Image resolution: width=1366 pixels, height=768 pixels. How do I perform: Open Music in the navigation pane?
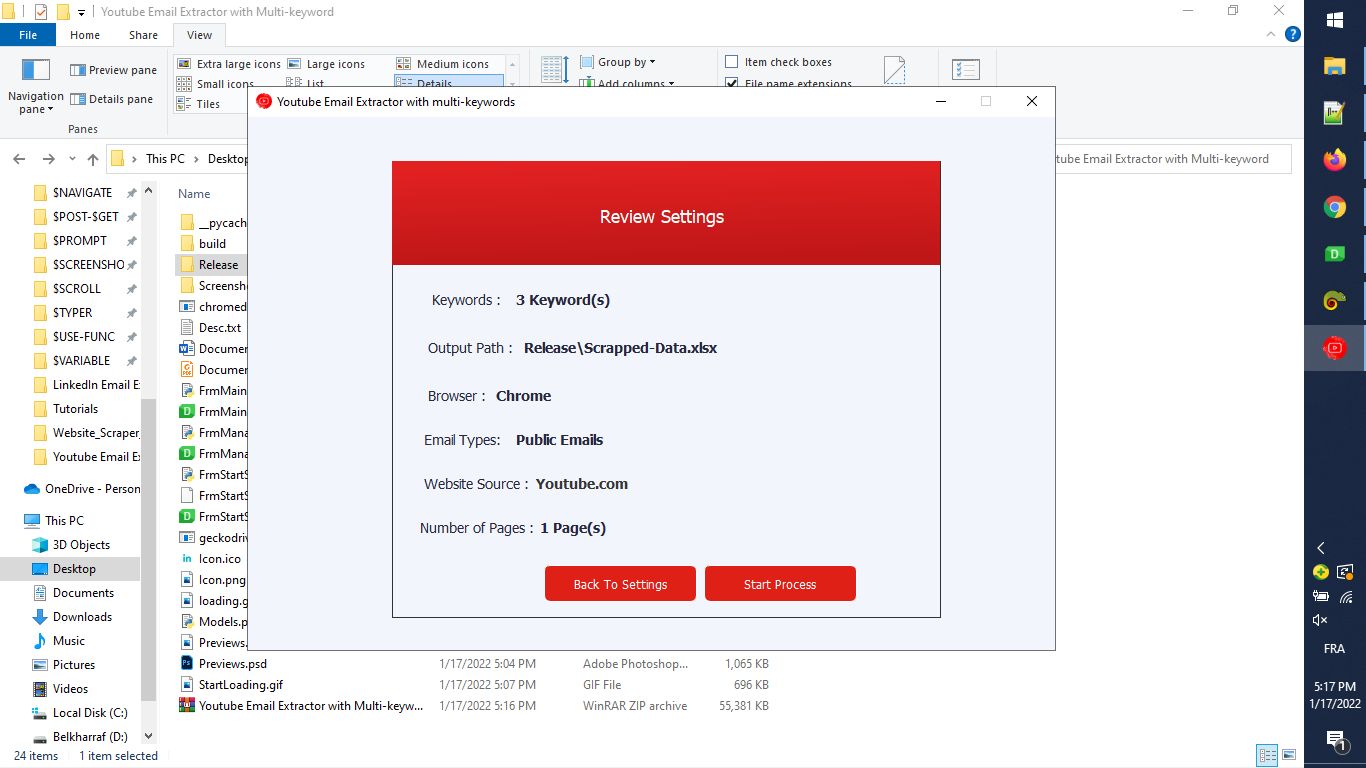68,641
